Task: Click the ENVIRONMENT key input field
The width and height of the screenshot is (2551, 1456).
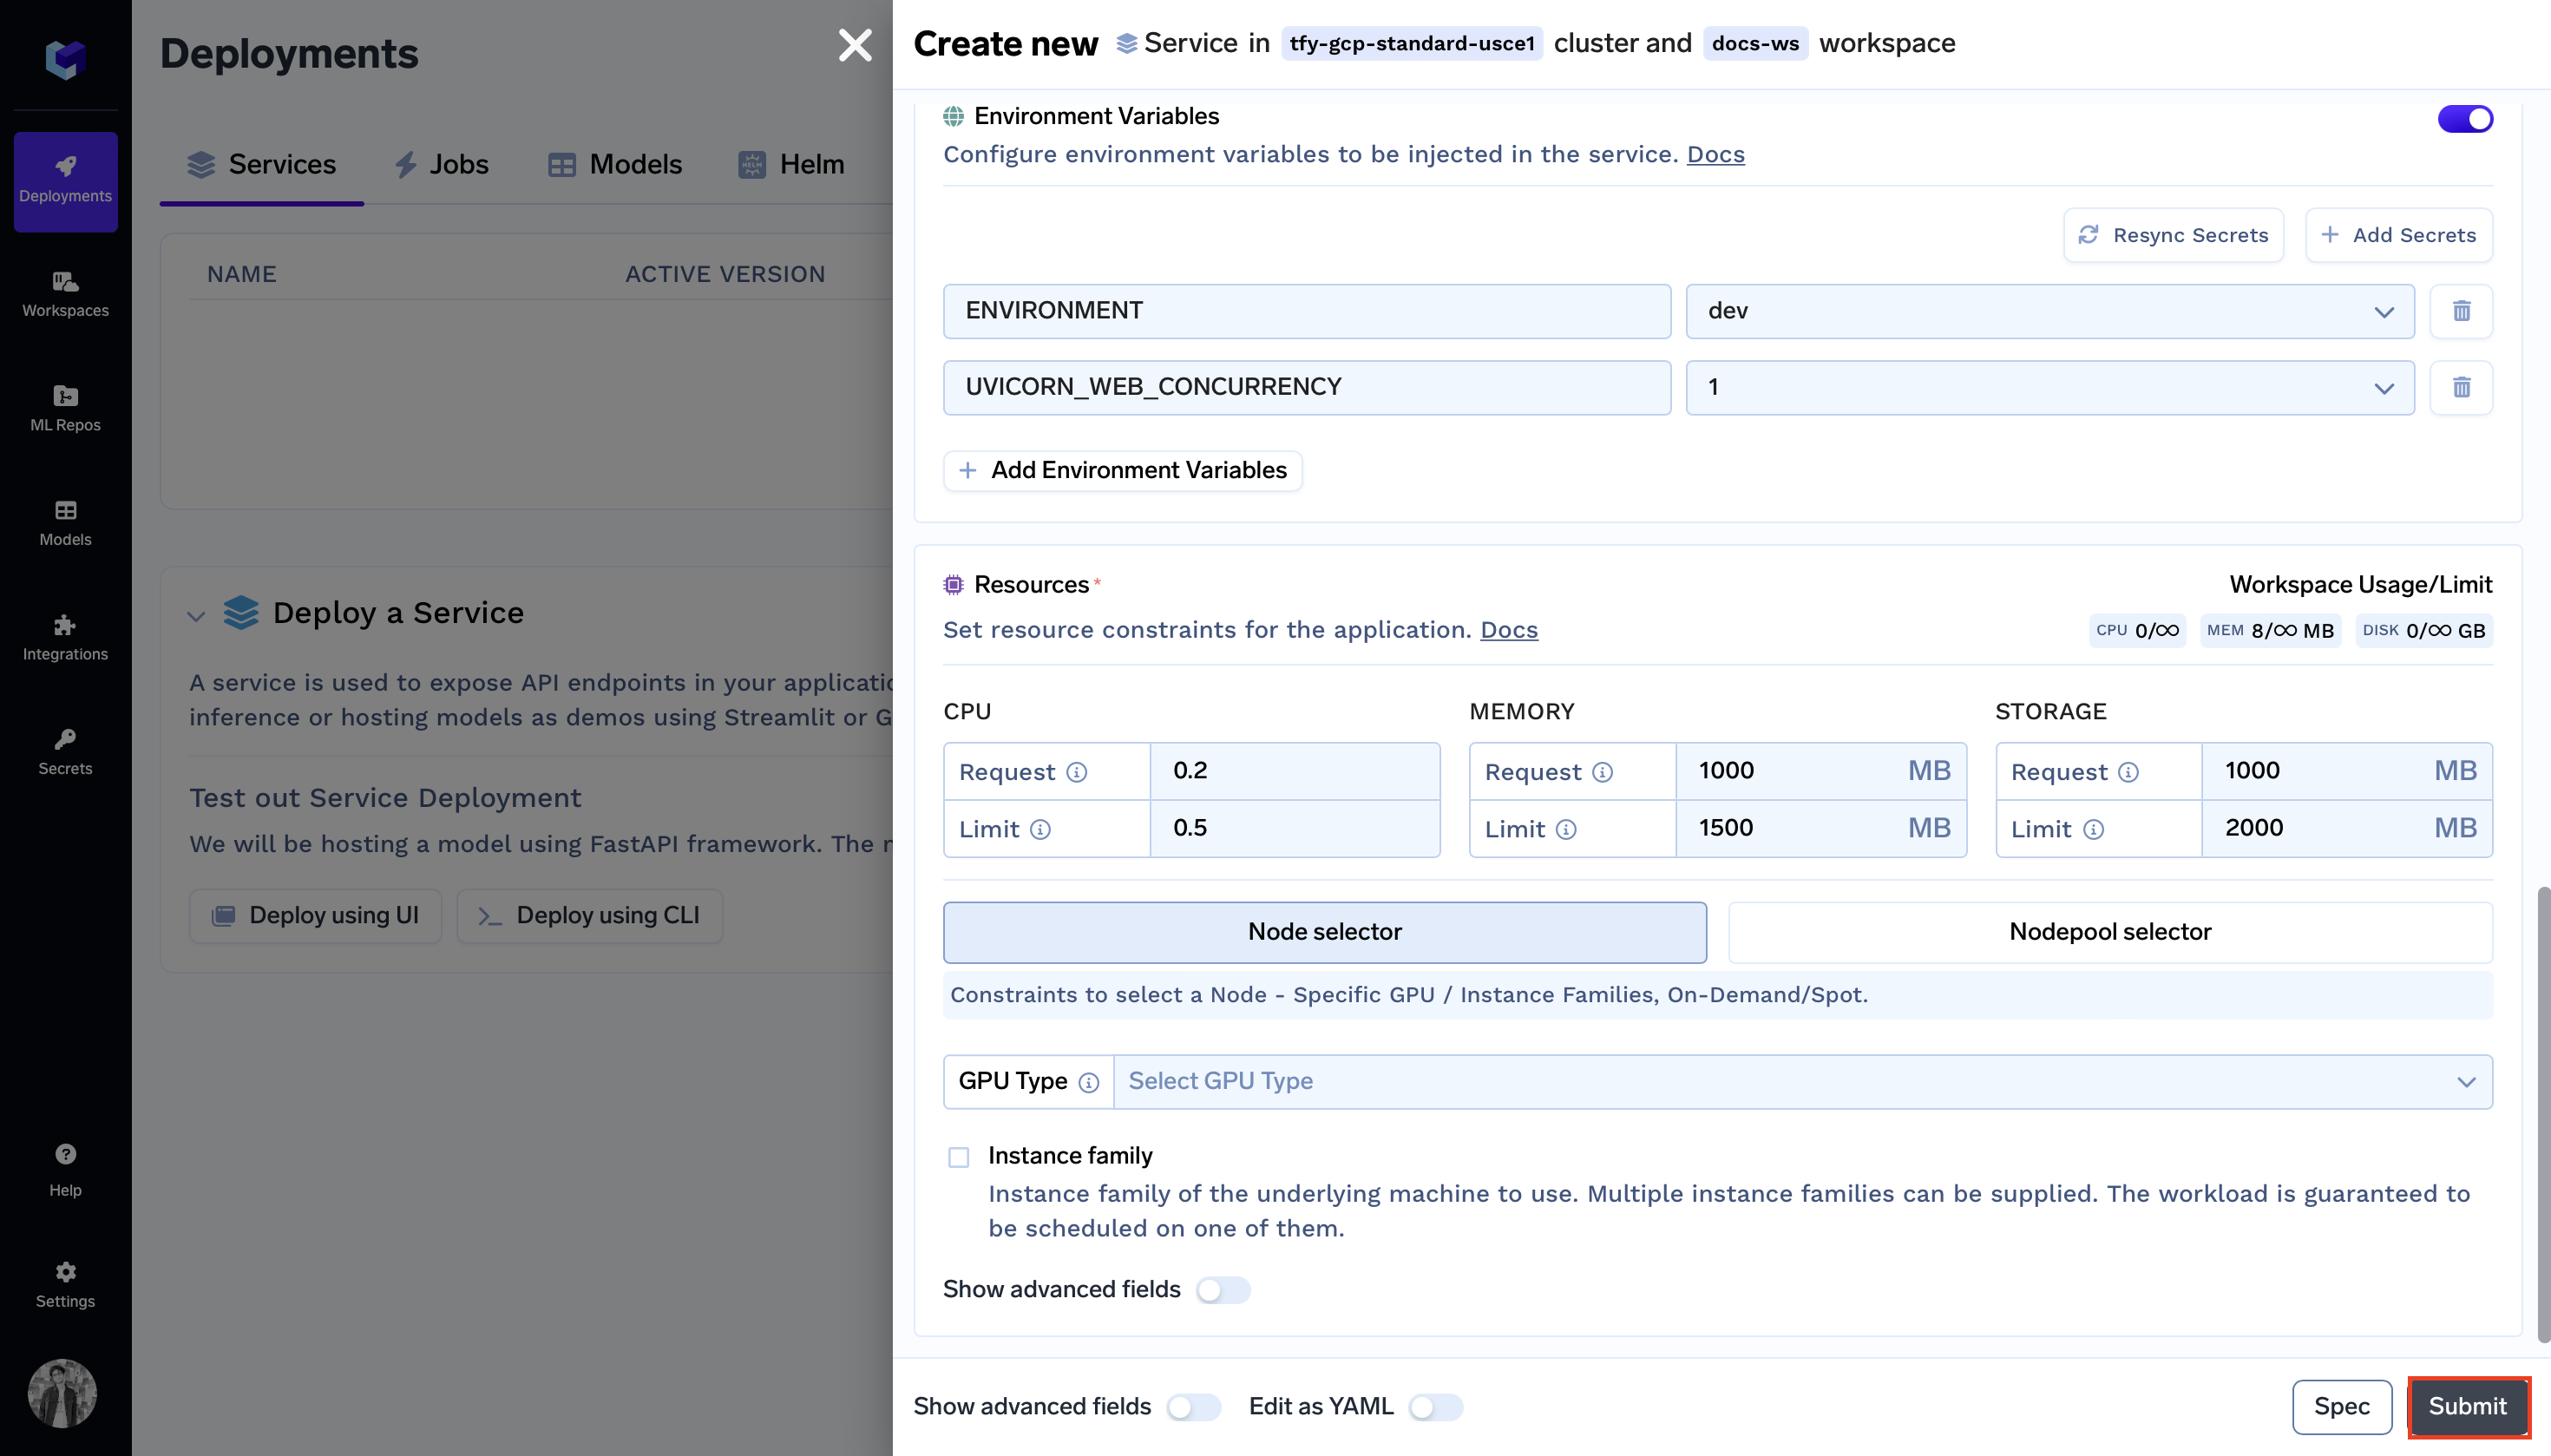Action: point(1306,311)
